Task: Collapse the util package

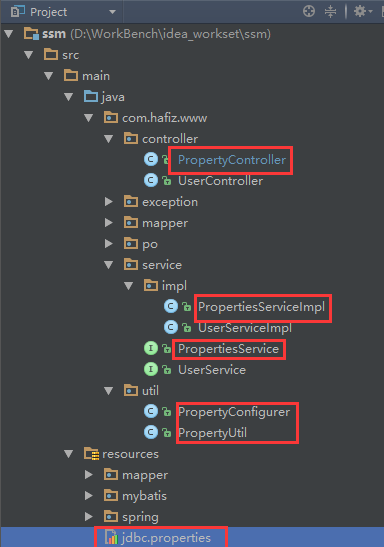Action: 109,391
